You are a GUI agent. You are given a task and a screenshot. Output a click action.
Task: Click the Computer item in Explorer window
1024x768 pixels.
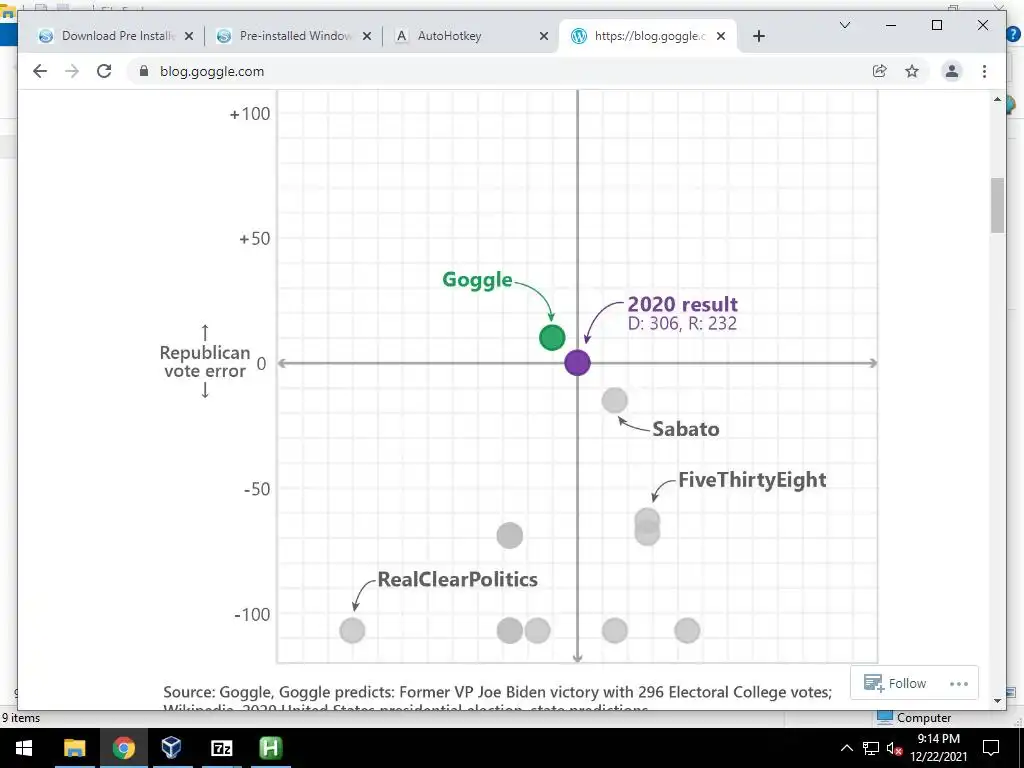pos(915,718)
